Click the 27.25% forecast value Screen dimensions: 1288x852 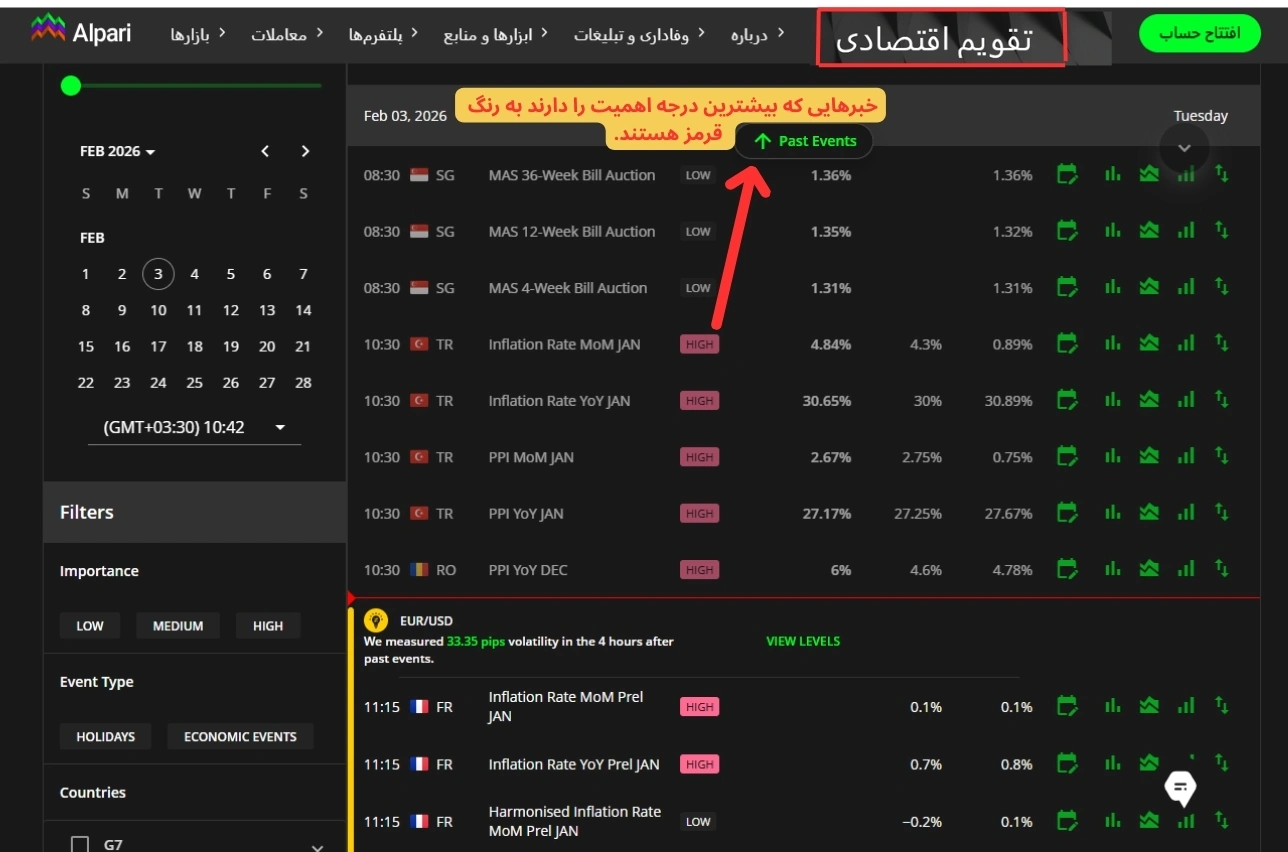(x=918, y=514)
